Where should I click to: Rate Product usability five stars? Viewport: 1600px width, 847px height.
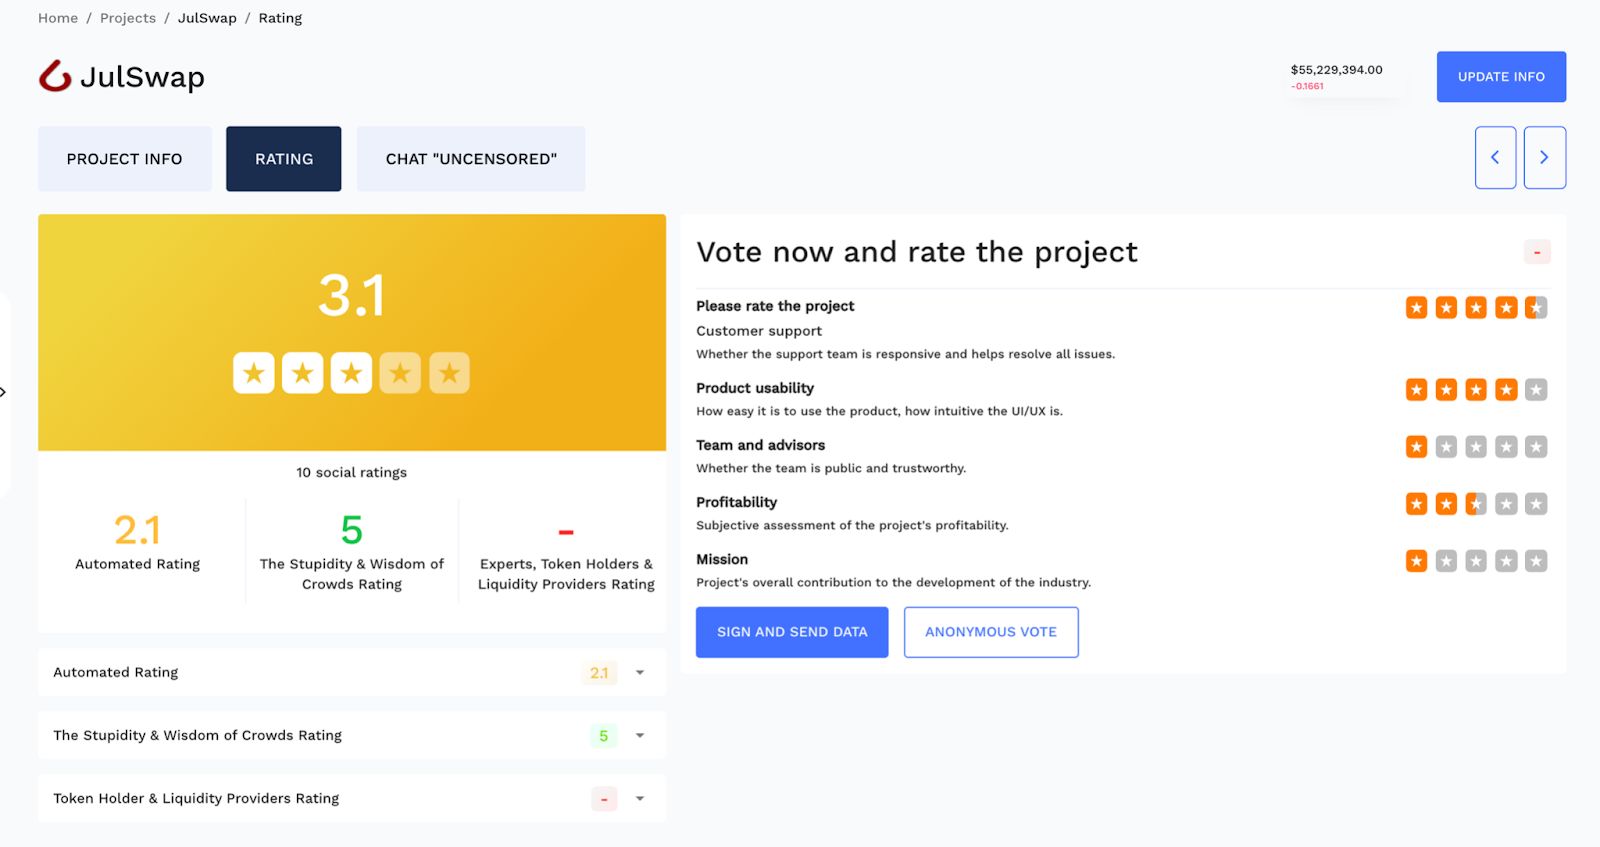pos(1536,390)
